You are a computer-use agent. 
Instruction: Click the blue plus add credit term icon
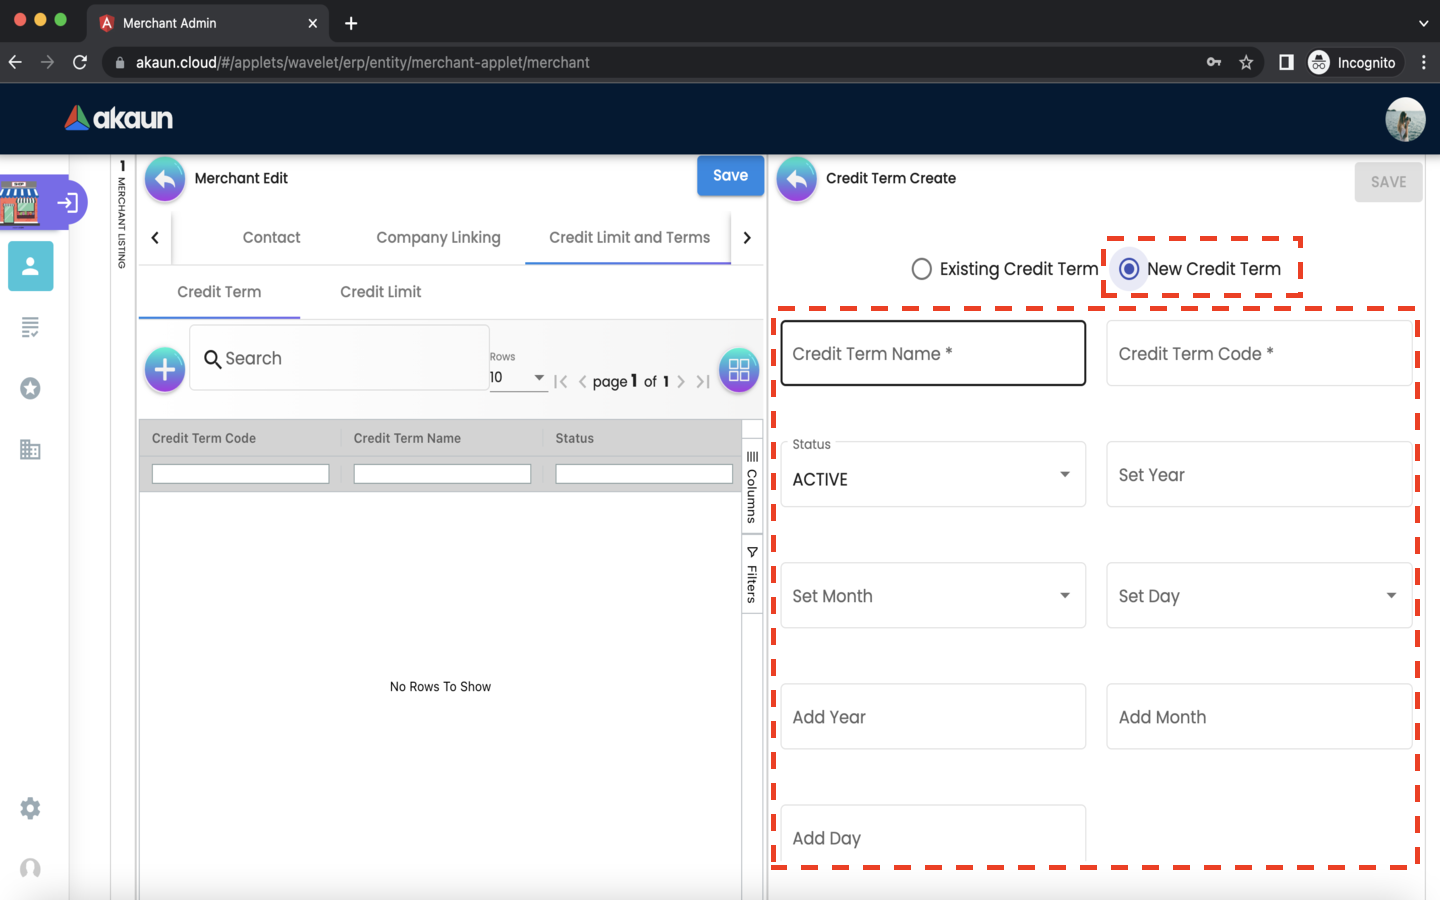tap(165, 370)
